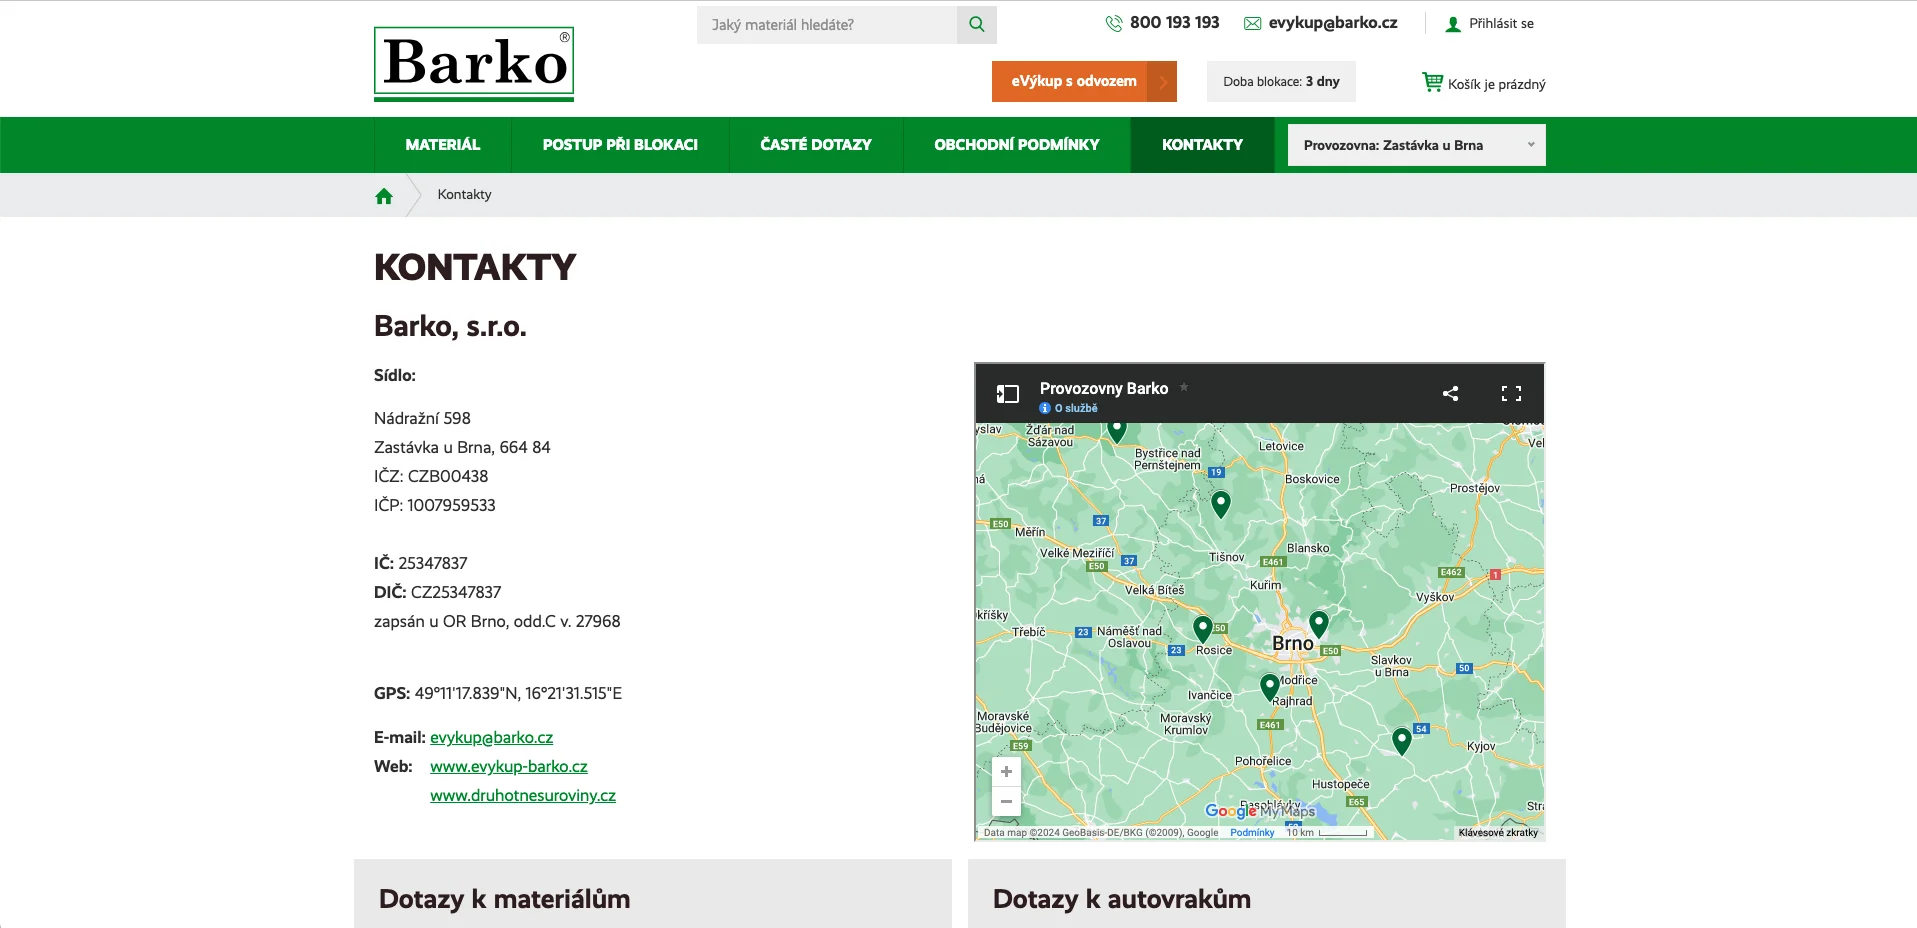Click the search magnifier button
The width and height of the screenshot is (1917, 928).
977,25
